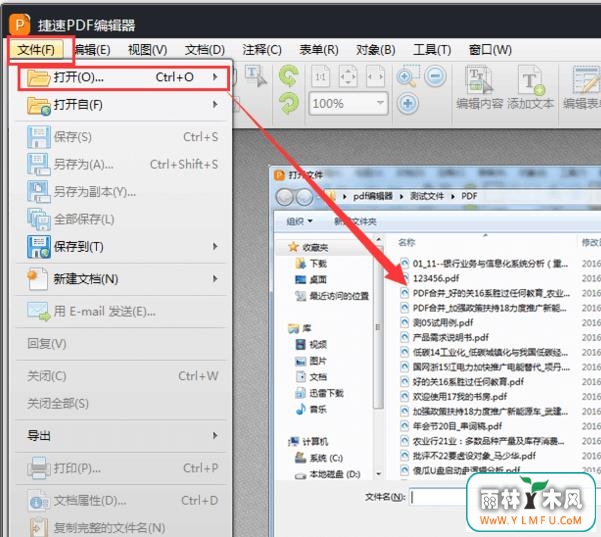Click the fit width icon
Viewport: 601px width, 537px height.
pos(375,77)
